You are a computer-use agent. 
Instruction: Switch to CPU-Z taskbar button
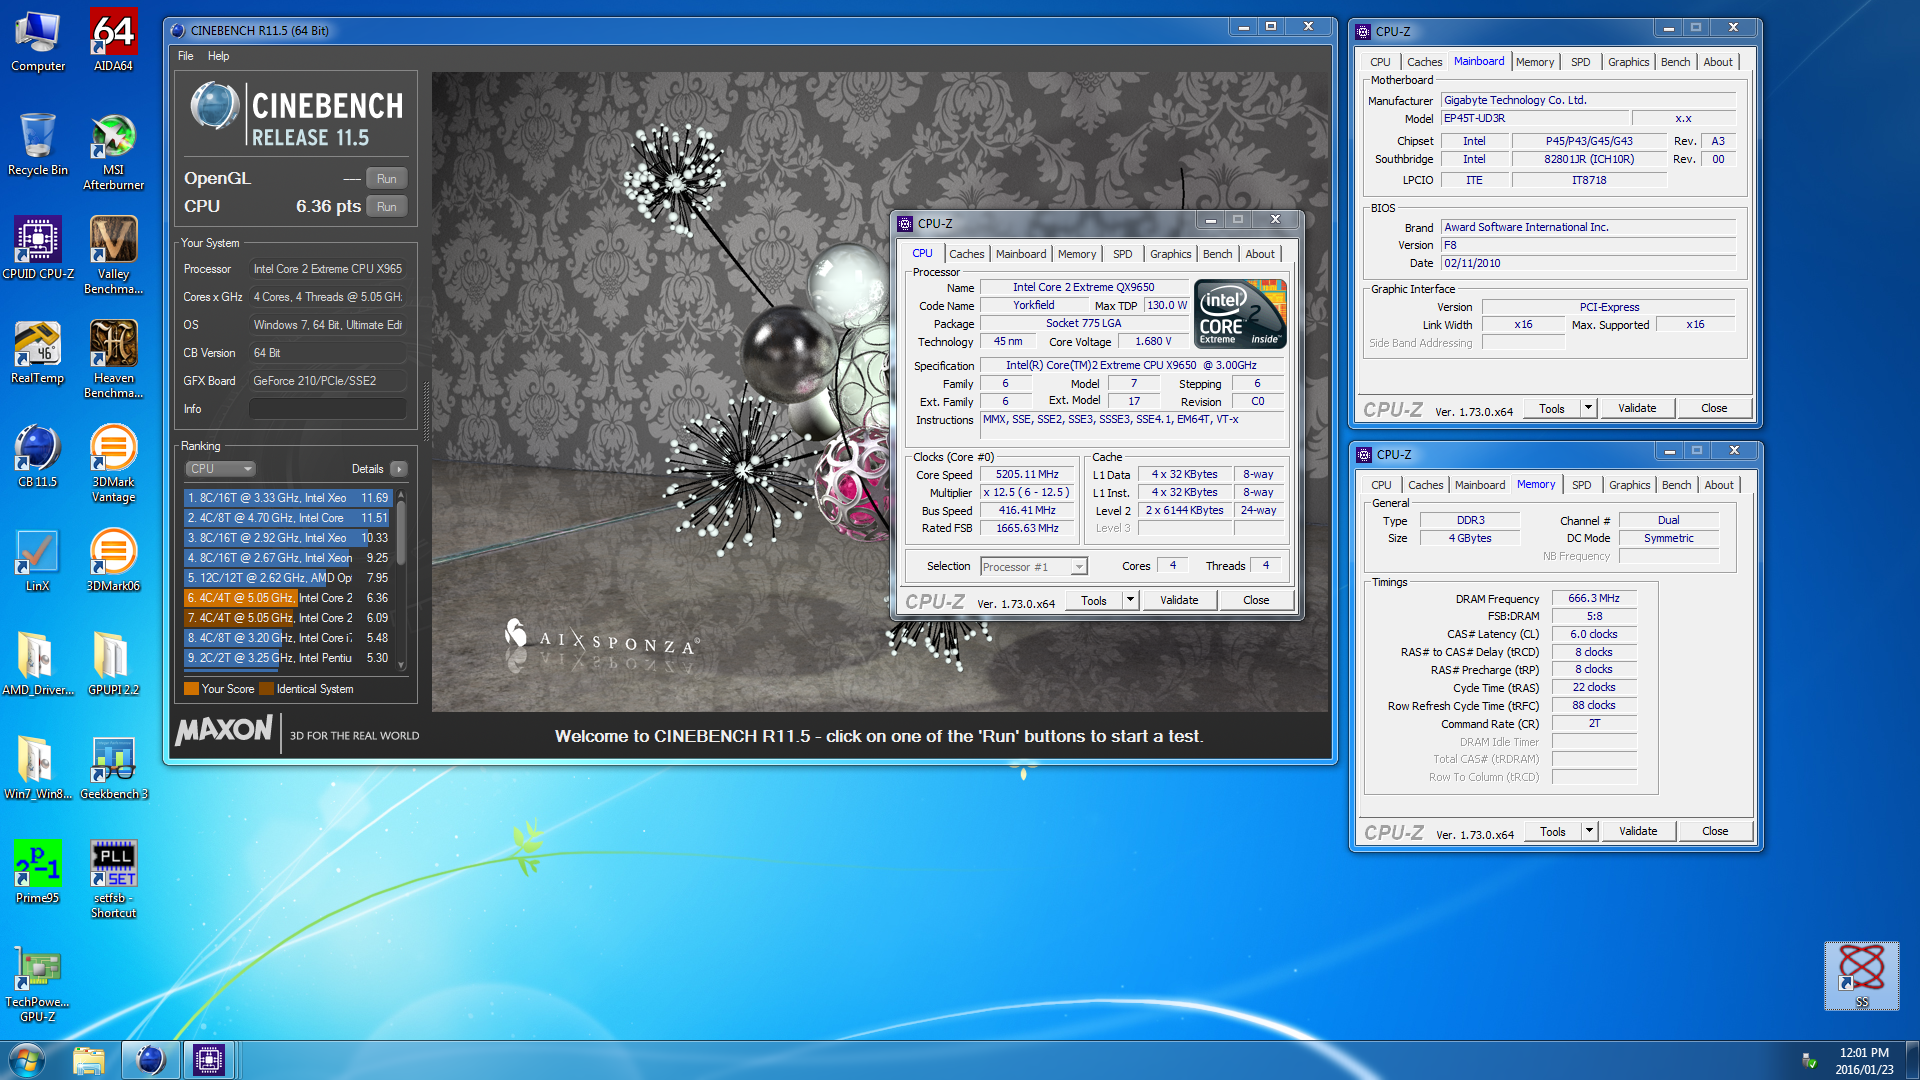point(209,1060)
